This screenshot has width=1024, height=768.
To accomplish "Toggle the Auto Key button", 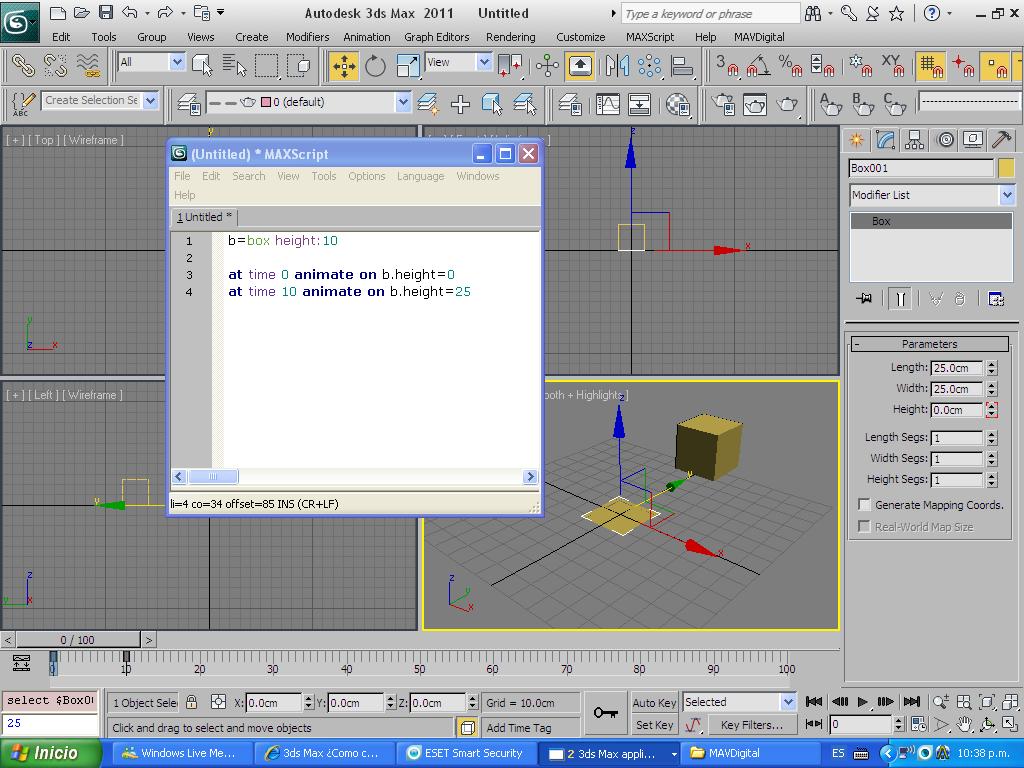I will pos(654,703).
